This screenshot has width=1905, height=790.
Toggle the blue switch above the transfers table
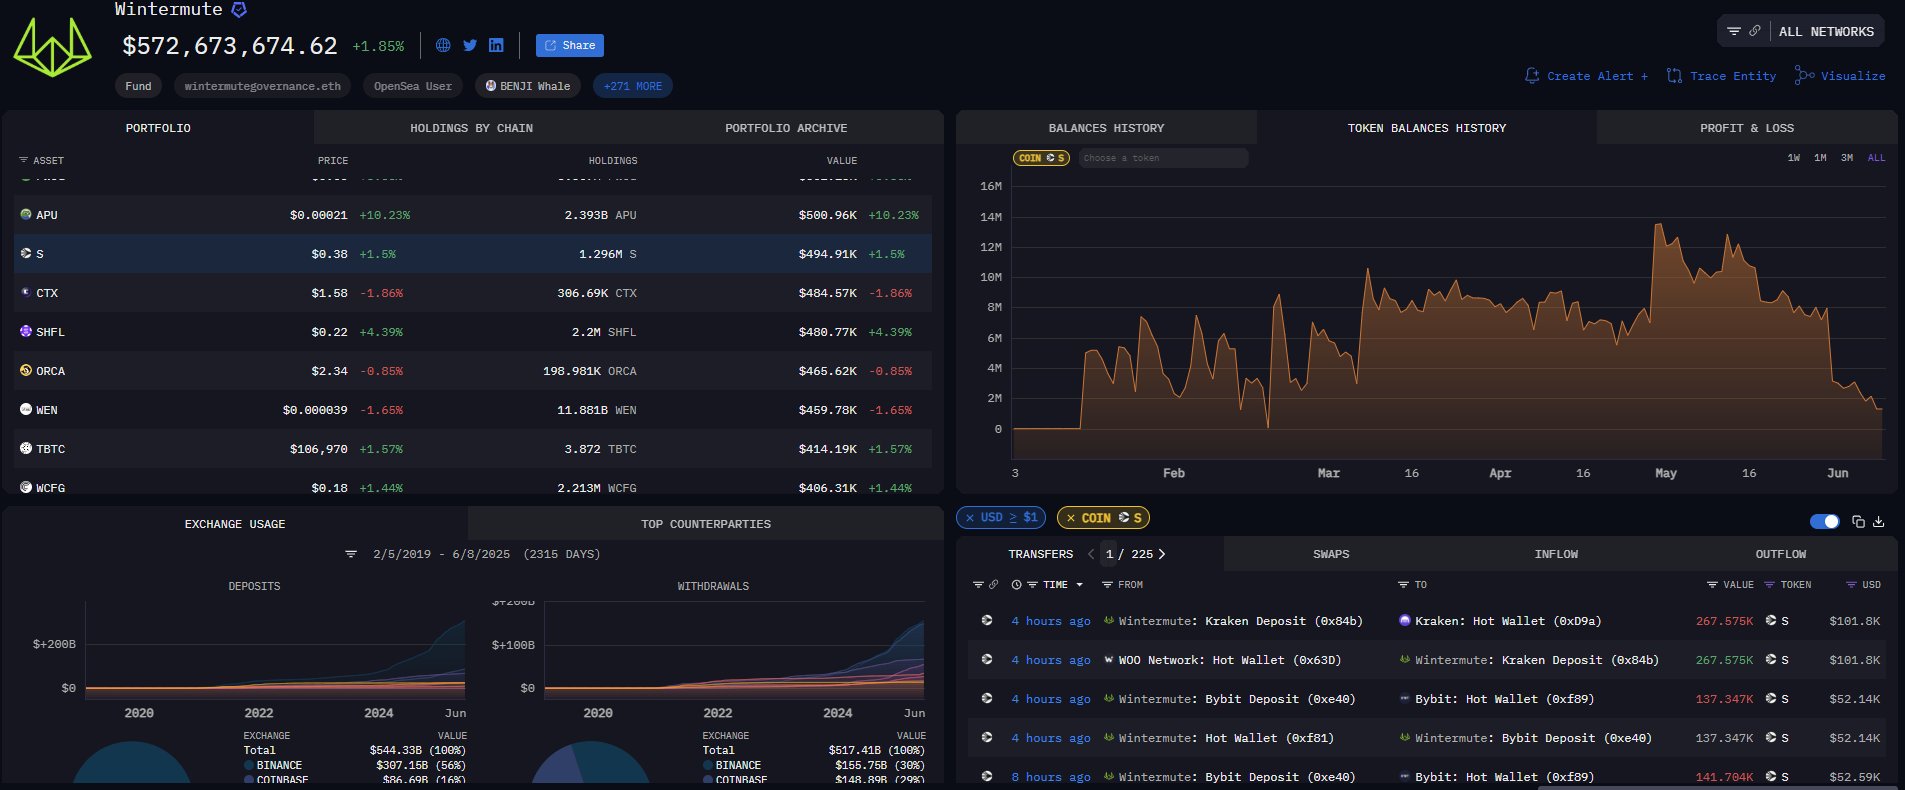(1825, 521)
